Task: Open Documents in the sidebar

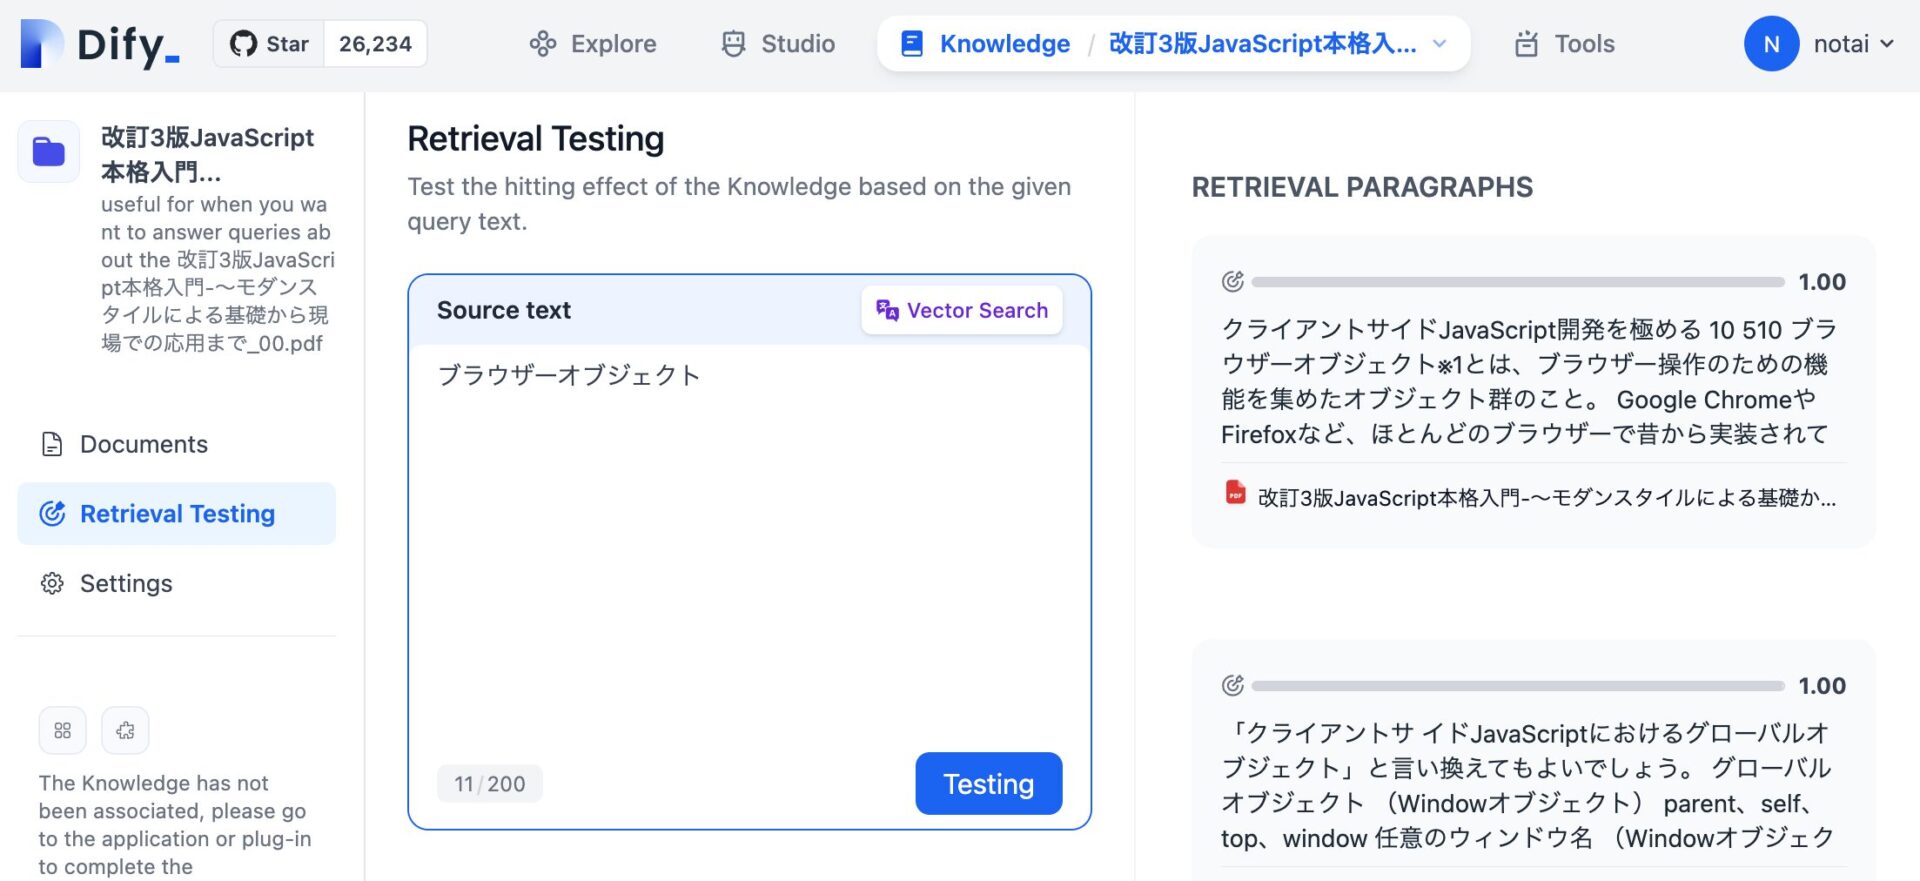Action: (x=144, y=444)
